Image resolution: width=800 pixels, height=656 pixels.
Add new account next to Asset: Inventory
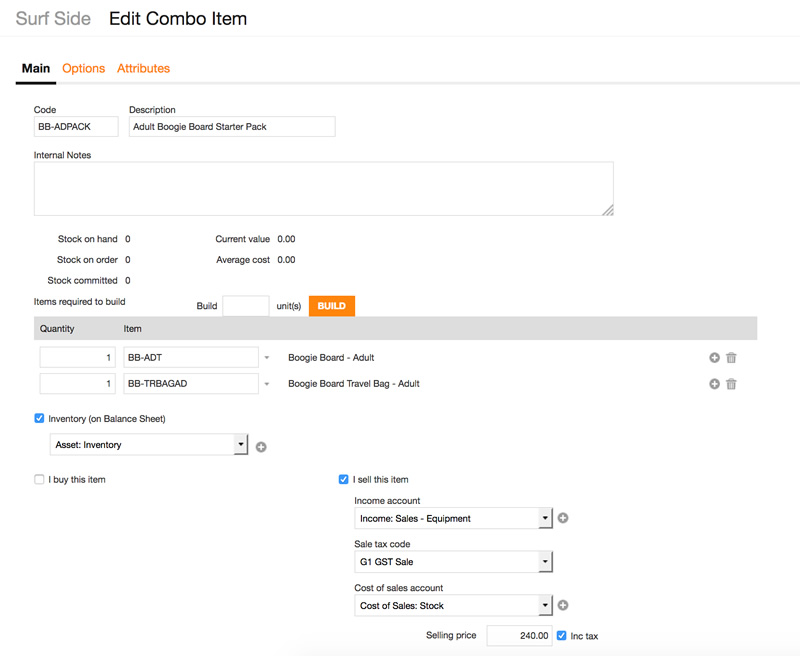click(261, 447)
